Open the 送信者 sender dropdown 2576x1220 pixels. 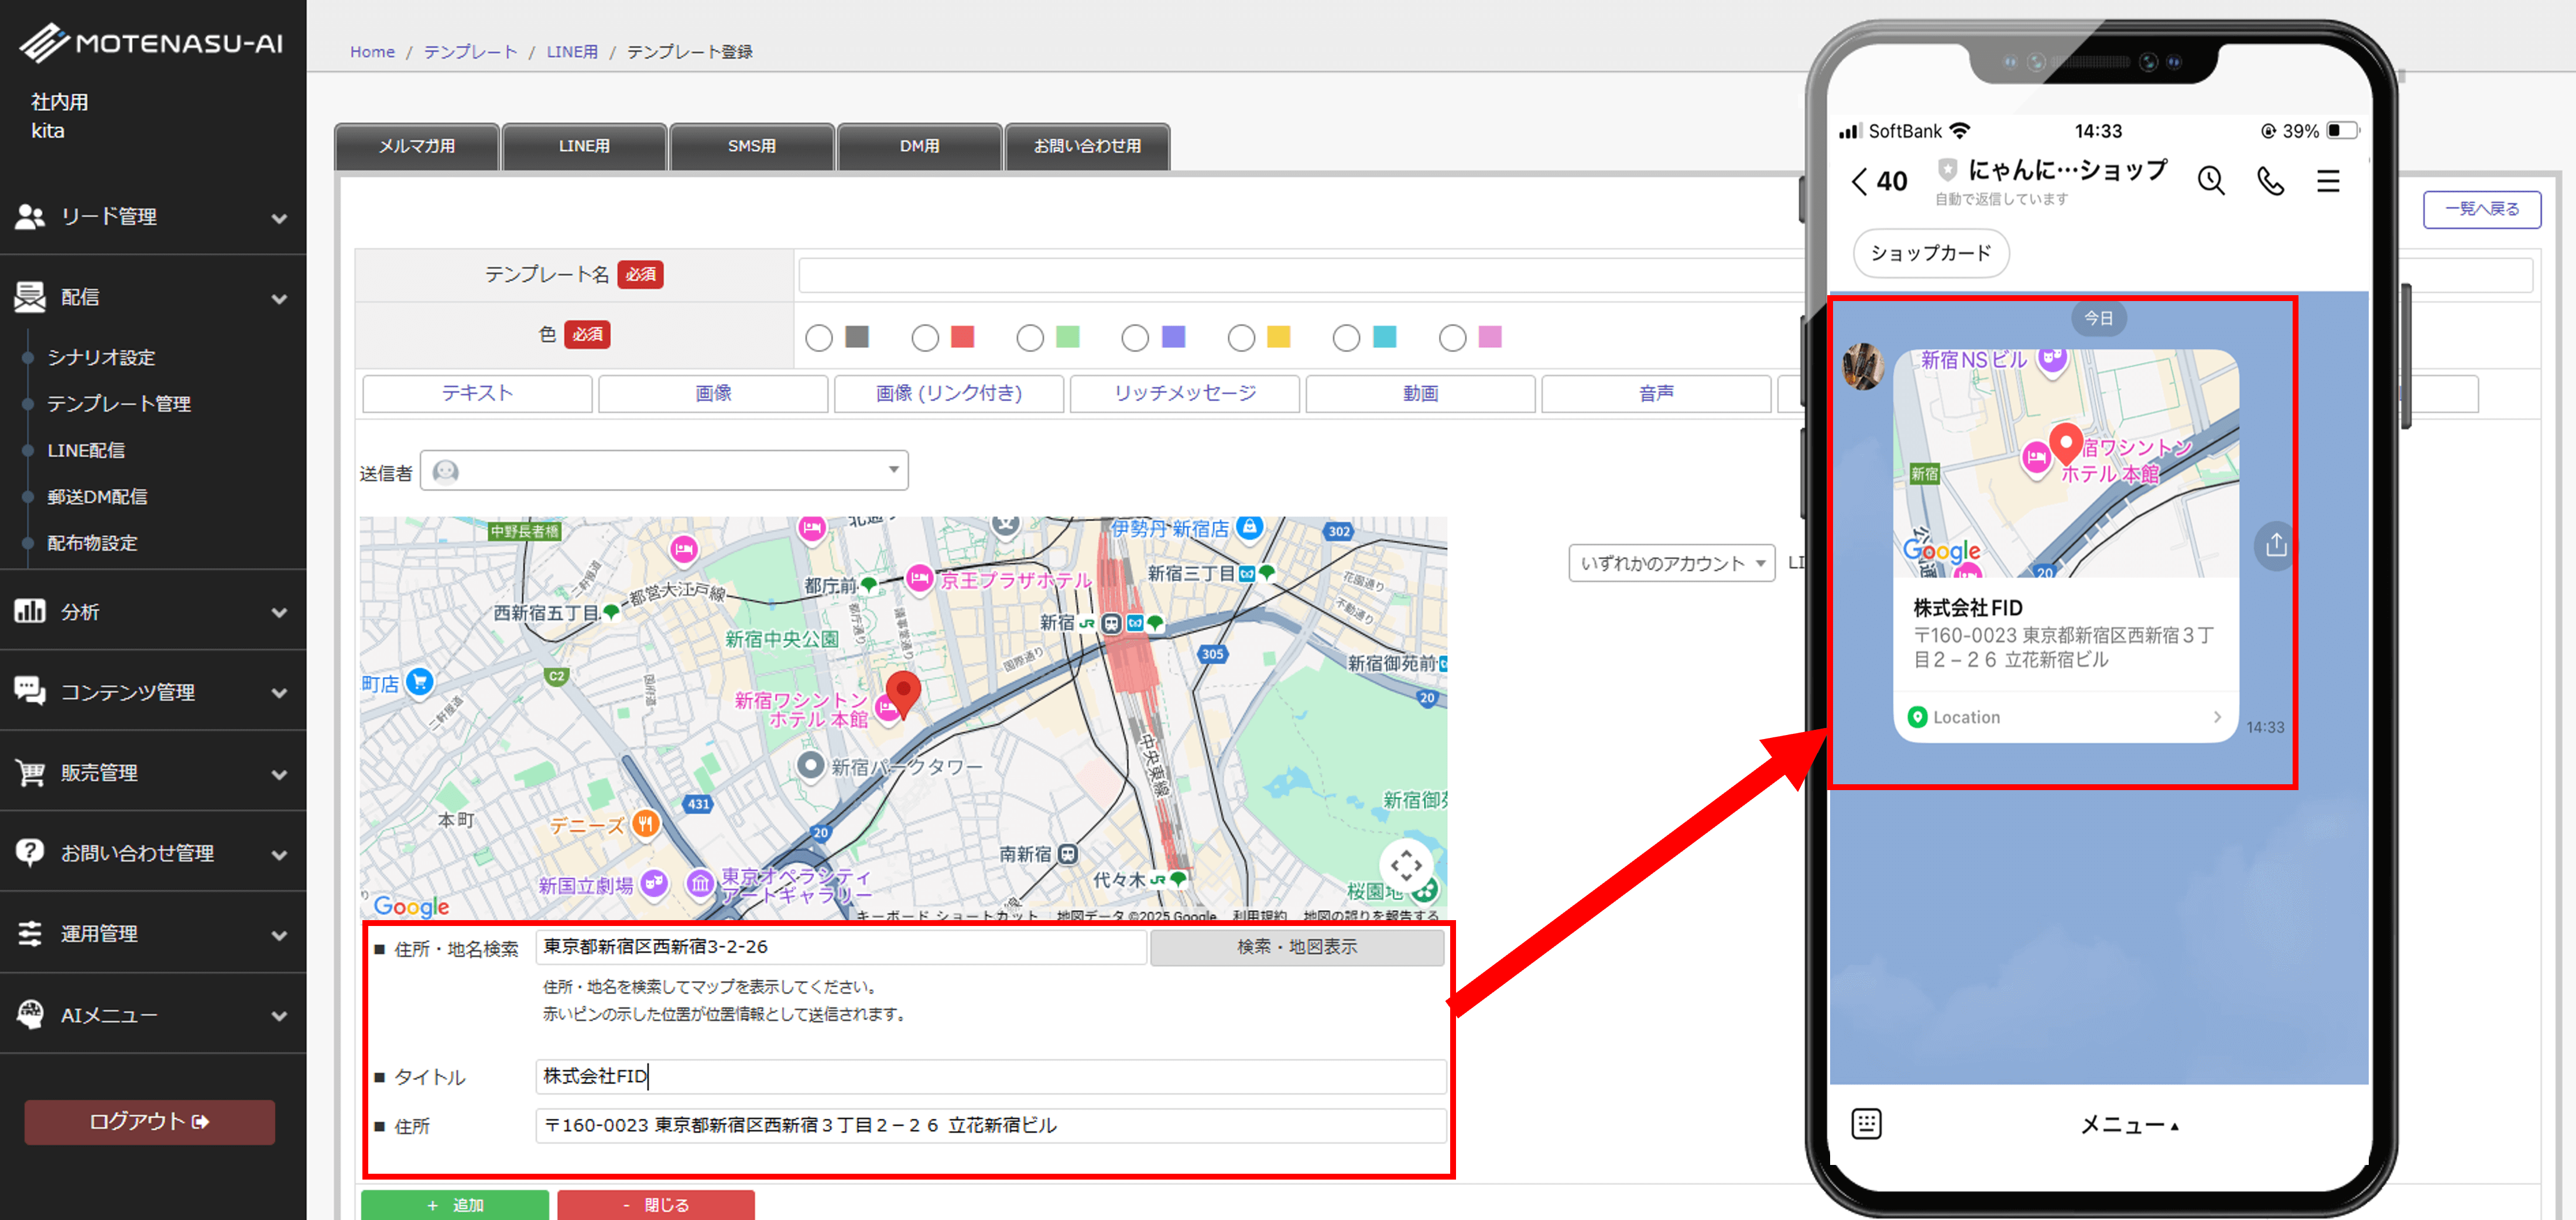tap(664, 471)
